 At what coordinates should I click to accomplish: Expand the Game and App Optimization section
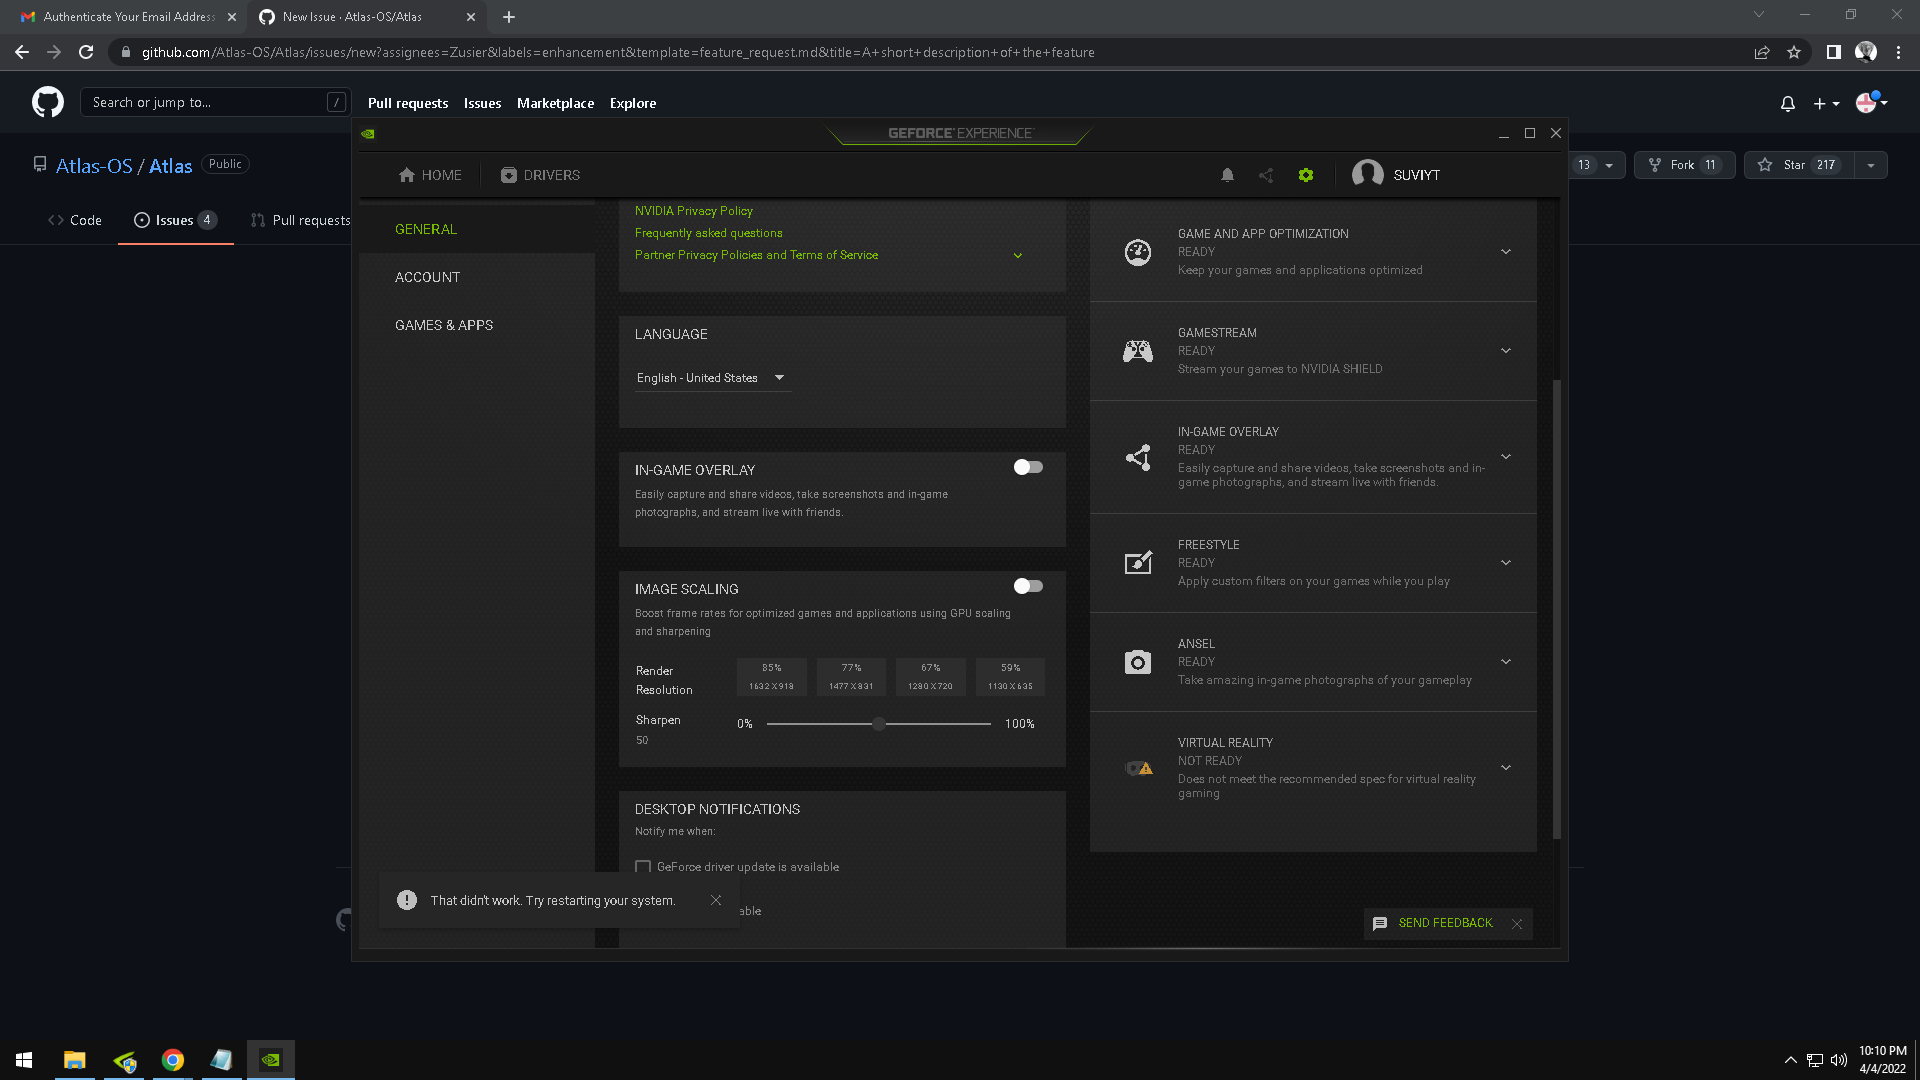[x=1505, y=252]
